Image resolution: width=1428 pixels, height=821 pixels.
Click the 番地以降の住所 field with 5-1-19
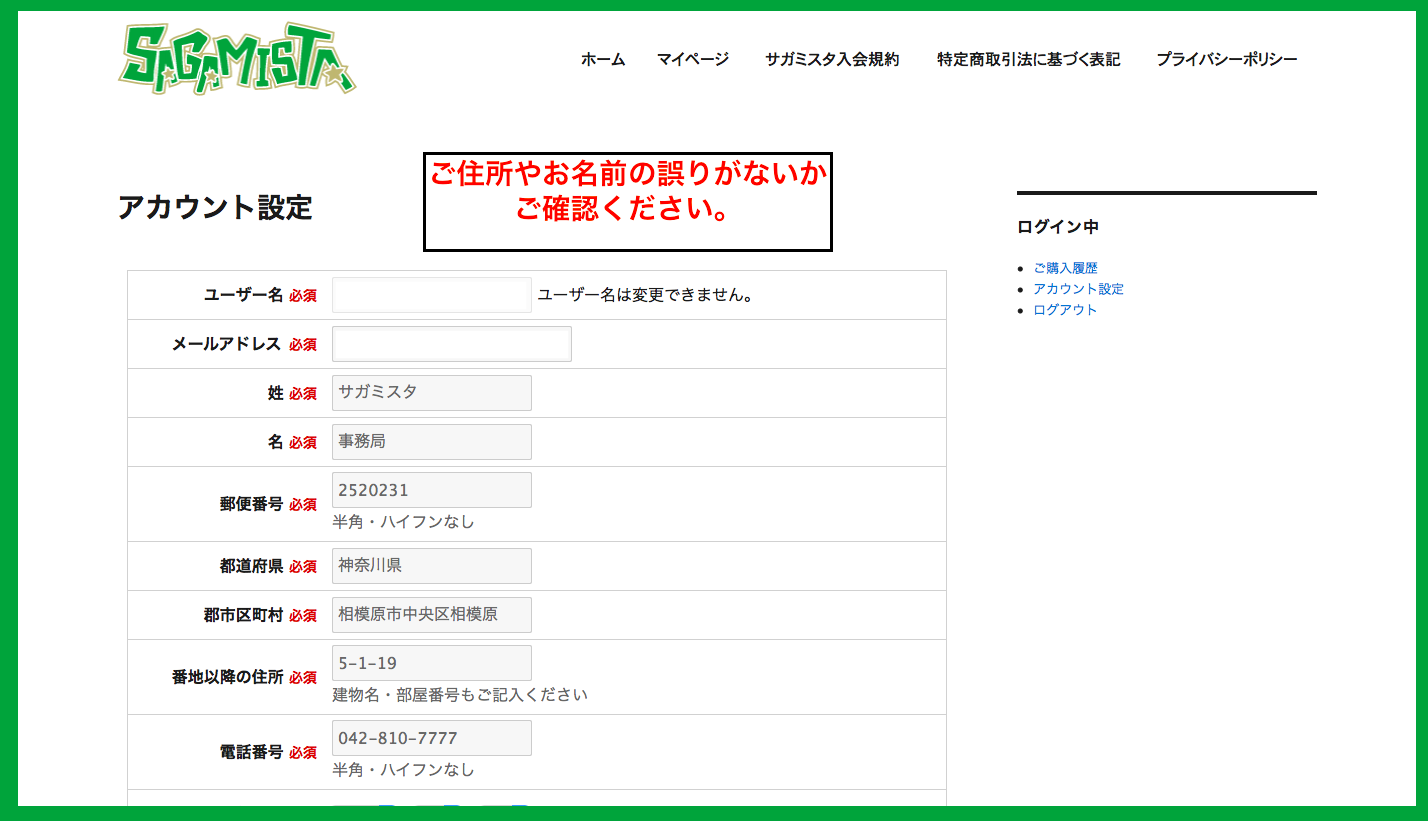(x=432, y=663)
